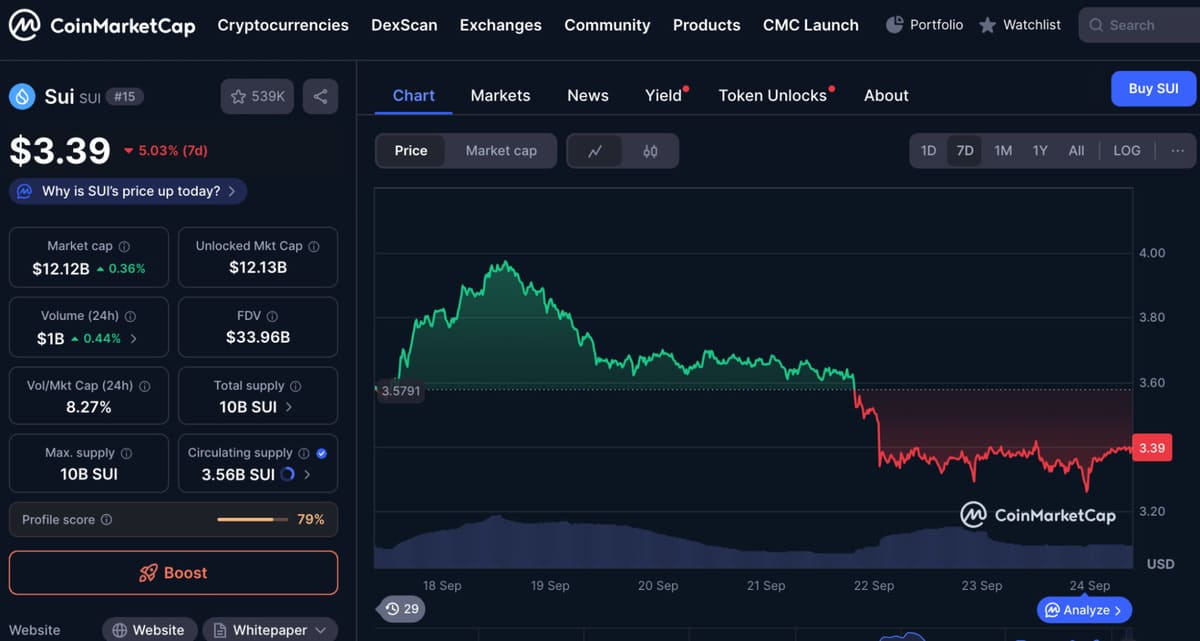Click the Max. supply info icon
Viewport: 1200px width, 641px height.
(126, 453)
